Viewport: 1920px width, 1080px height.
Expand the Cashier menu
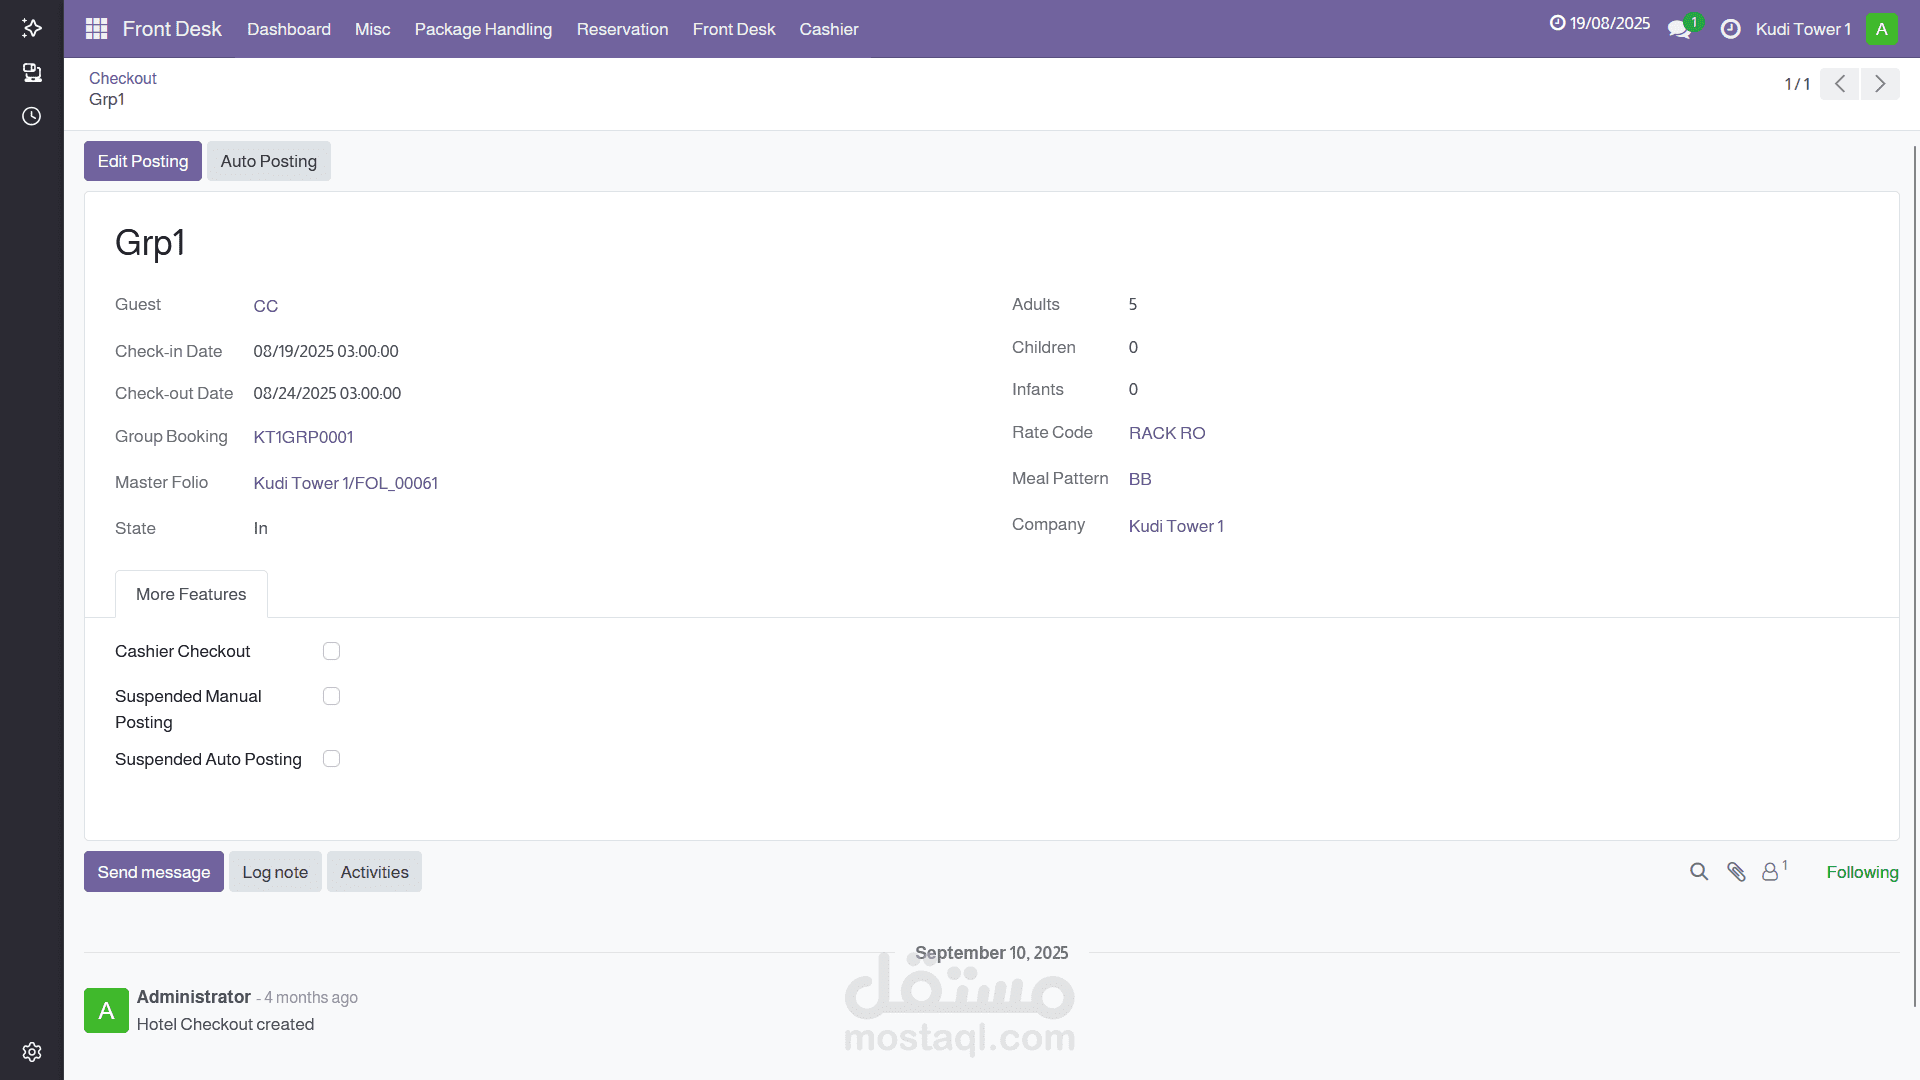tap(828, 29)
